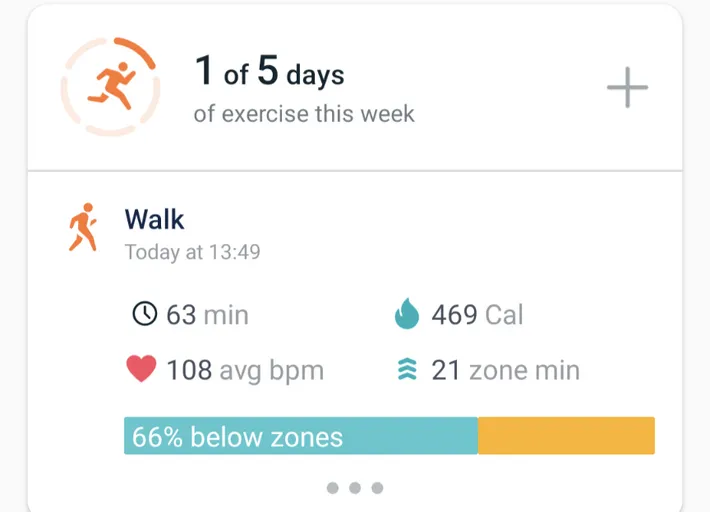This screenshot has height=512, width=710.
Task: Tap the "21 zone min" stat
Action: 505,370
